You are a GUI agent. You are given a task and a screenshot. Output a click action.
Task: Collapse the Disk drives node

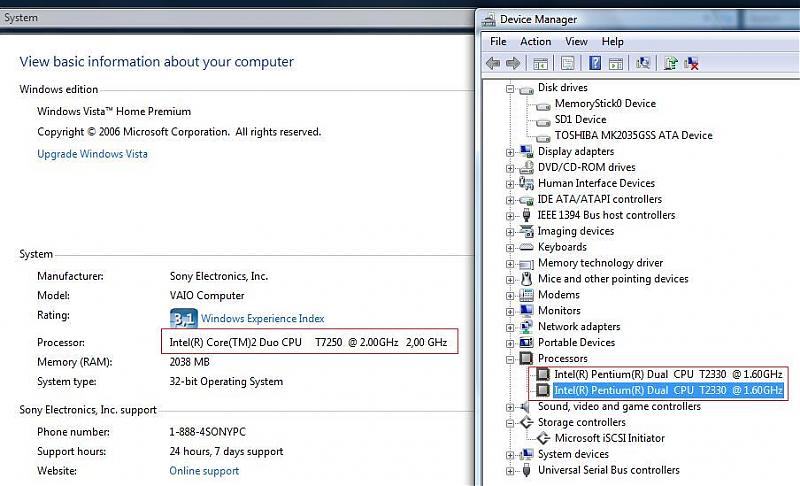[511, 88]
